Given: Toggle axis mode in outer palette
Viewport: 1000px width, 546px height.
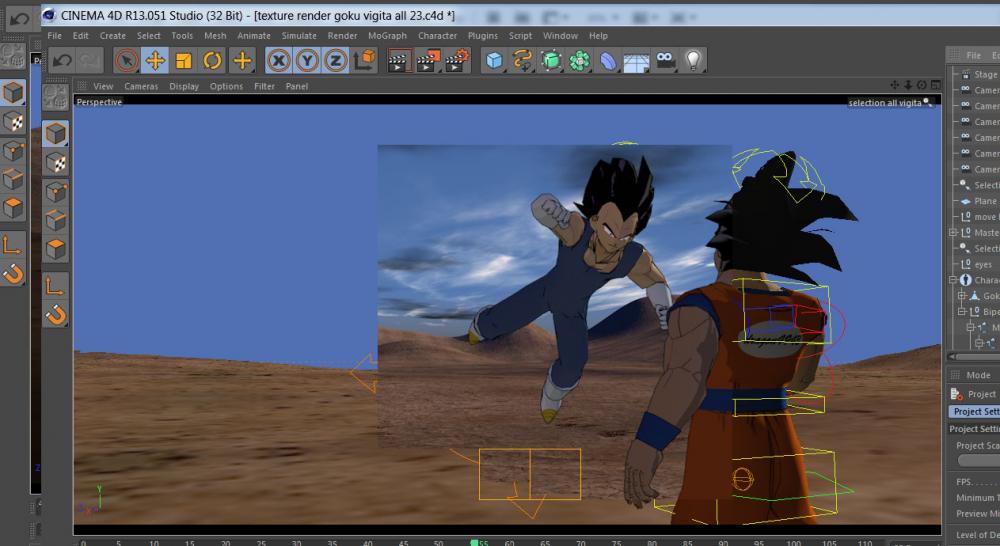Looking at the screenshot, I should coord(13,245).
